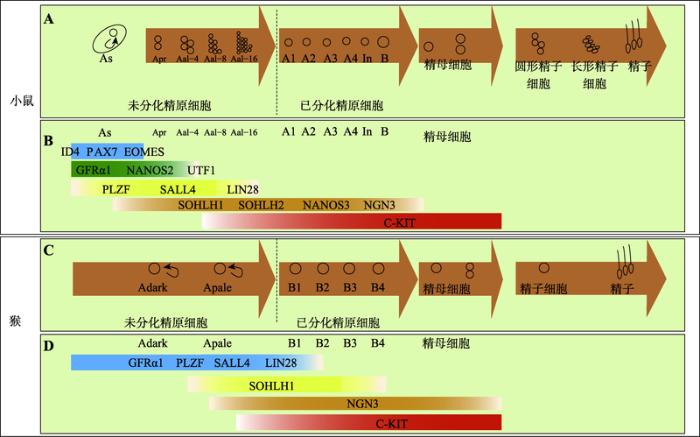
Task: Click the 猴 side label
Action: tap(15, 320)
